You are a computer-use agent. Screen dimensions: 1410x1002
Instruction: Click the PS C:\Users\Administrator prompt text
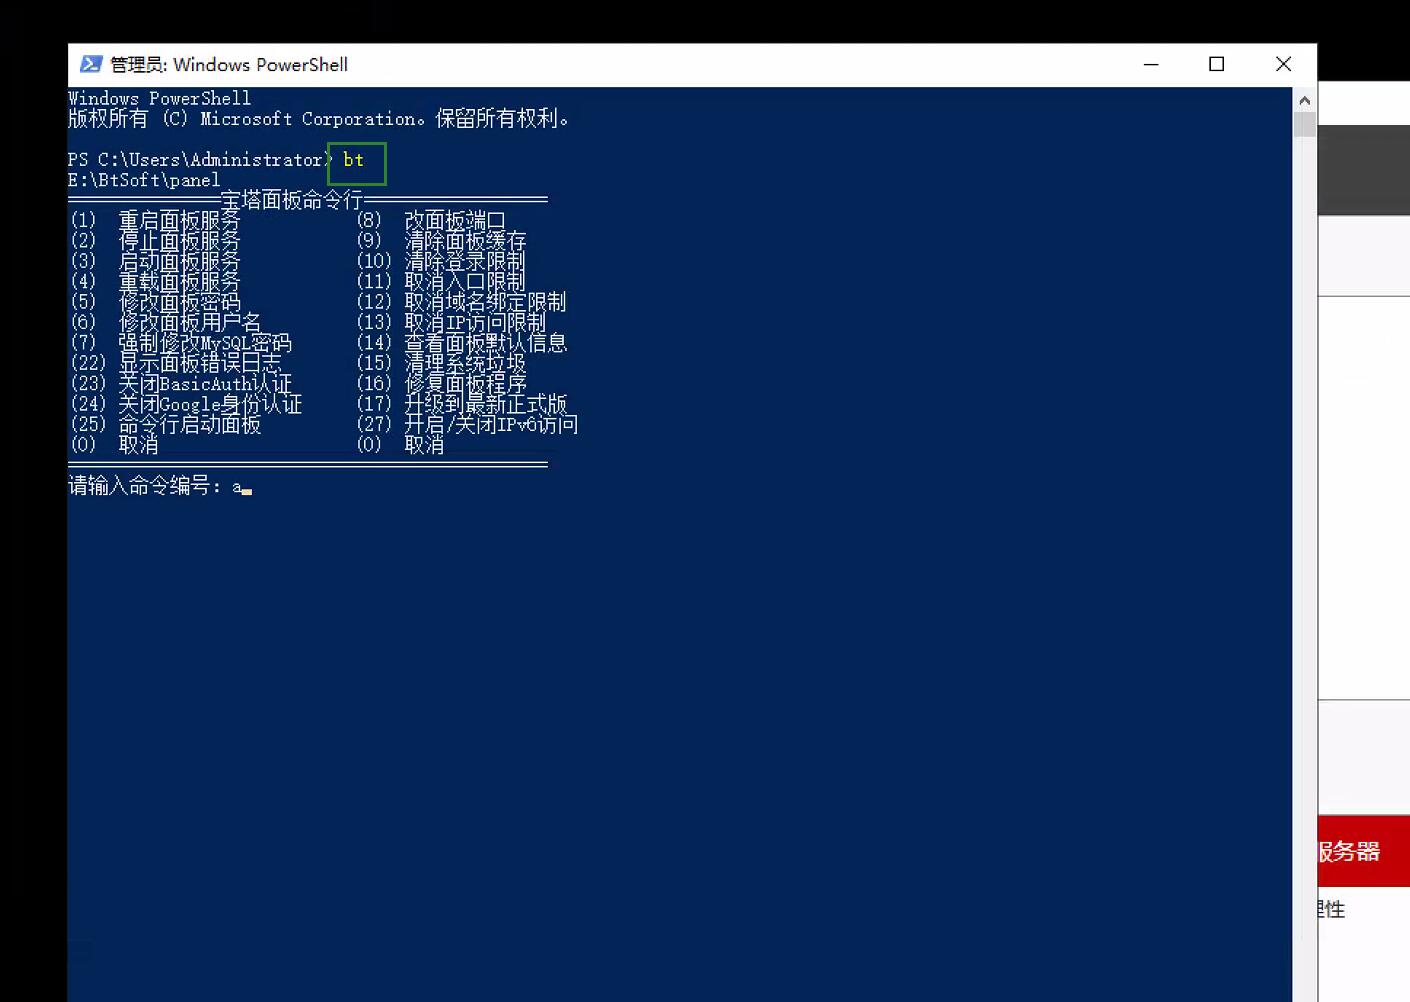pos(200,160)
